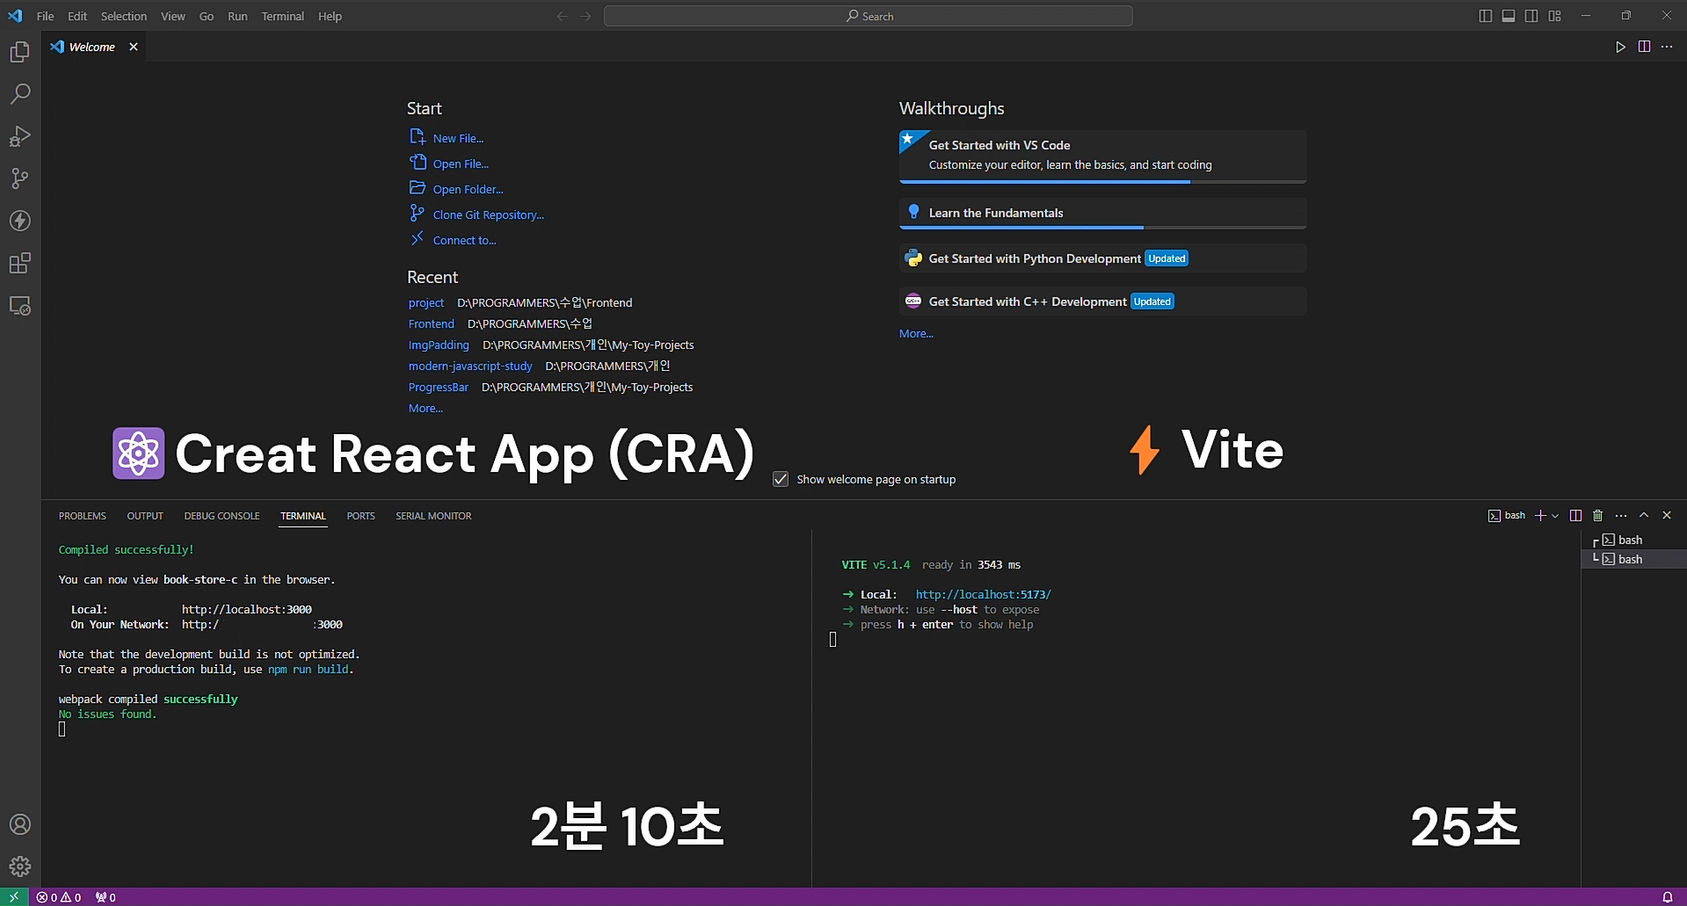This screenshot has height=906, width=1687.
Task: Open Get Started with VS Code walkthrough
Action: [x=1103, y=156]
